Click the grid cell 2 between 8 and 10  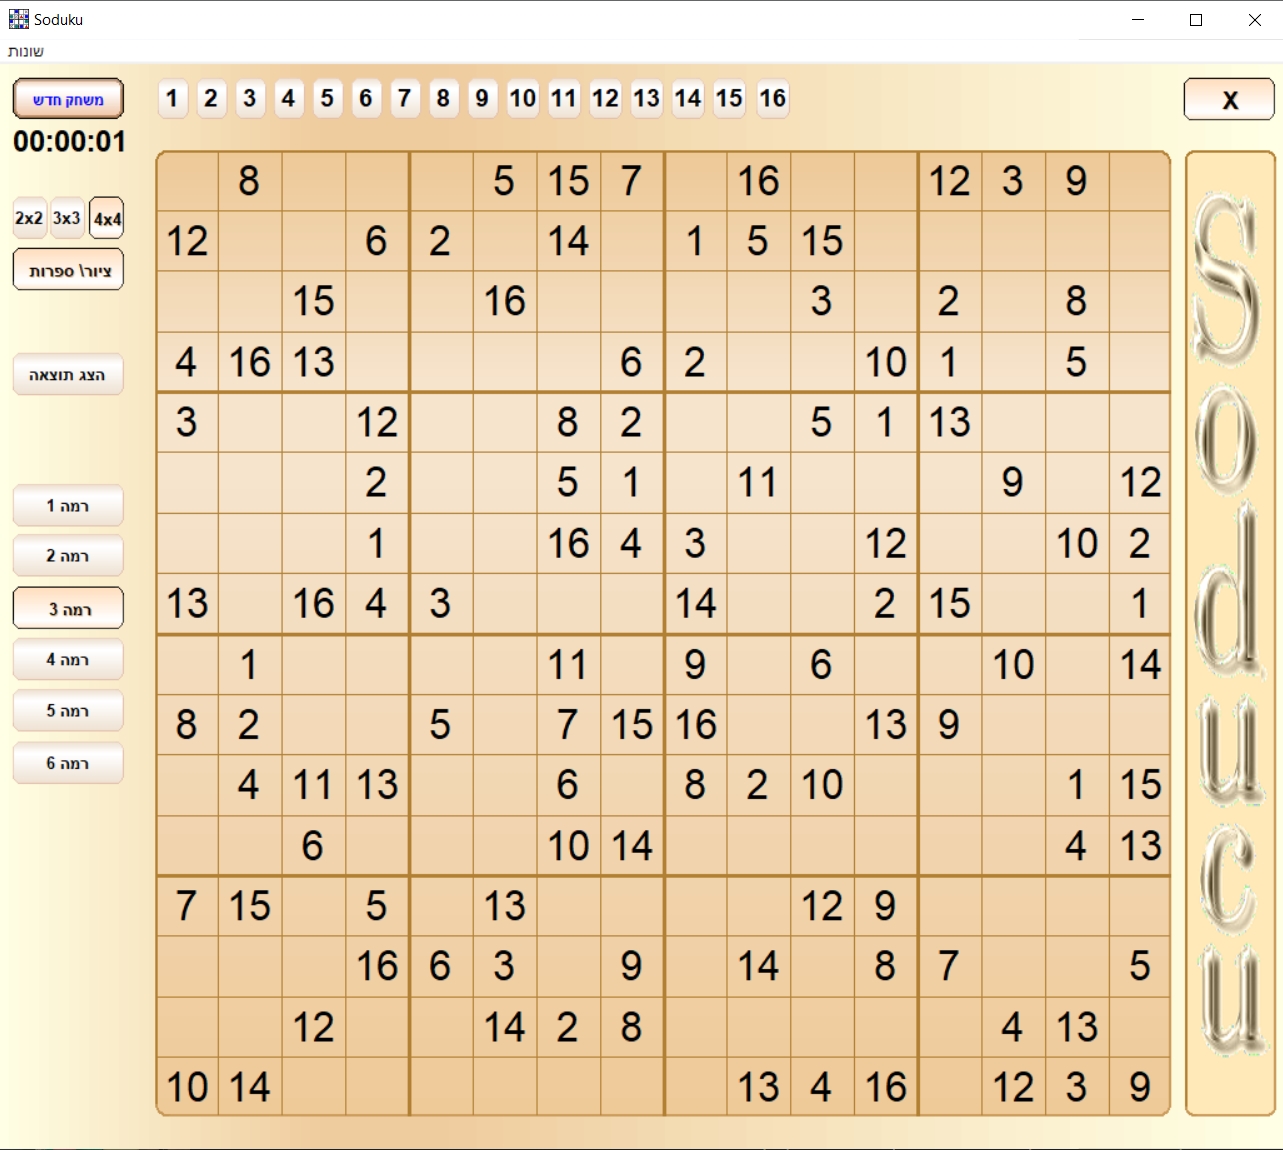(x=757, y=785)
